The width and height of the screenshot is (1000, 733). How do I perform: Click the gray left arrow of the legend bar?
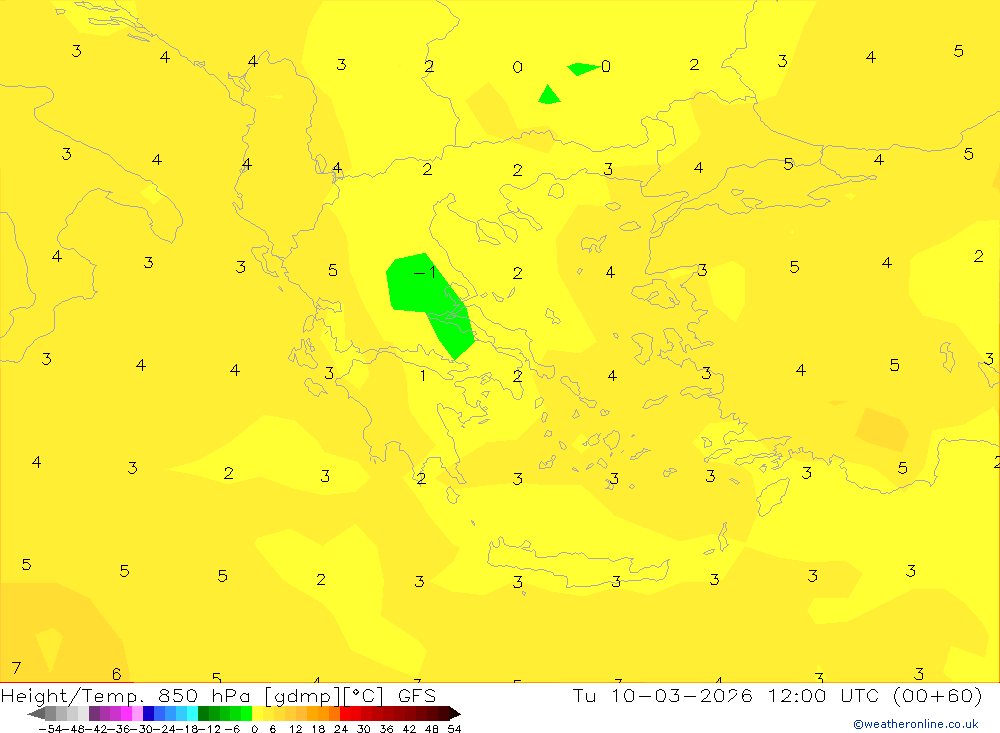click(x=36, y=714)
